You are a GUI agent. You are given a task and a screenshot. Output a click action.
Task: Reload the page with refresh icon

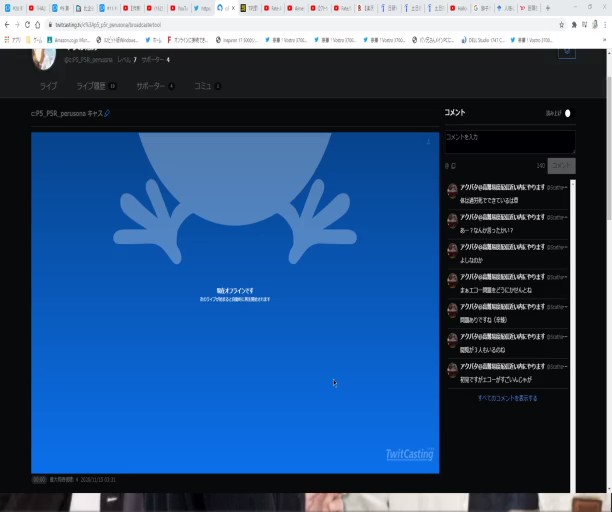pyautogui.click(x=27, y=25)
